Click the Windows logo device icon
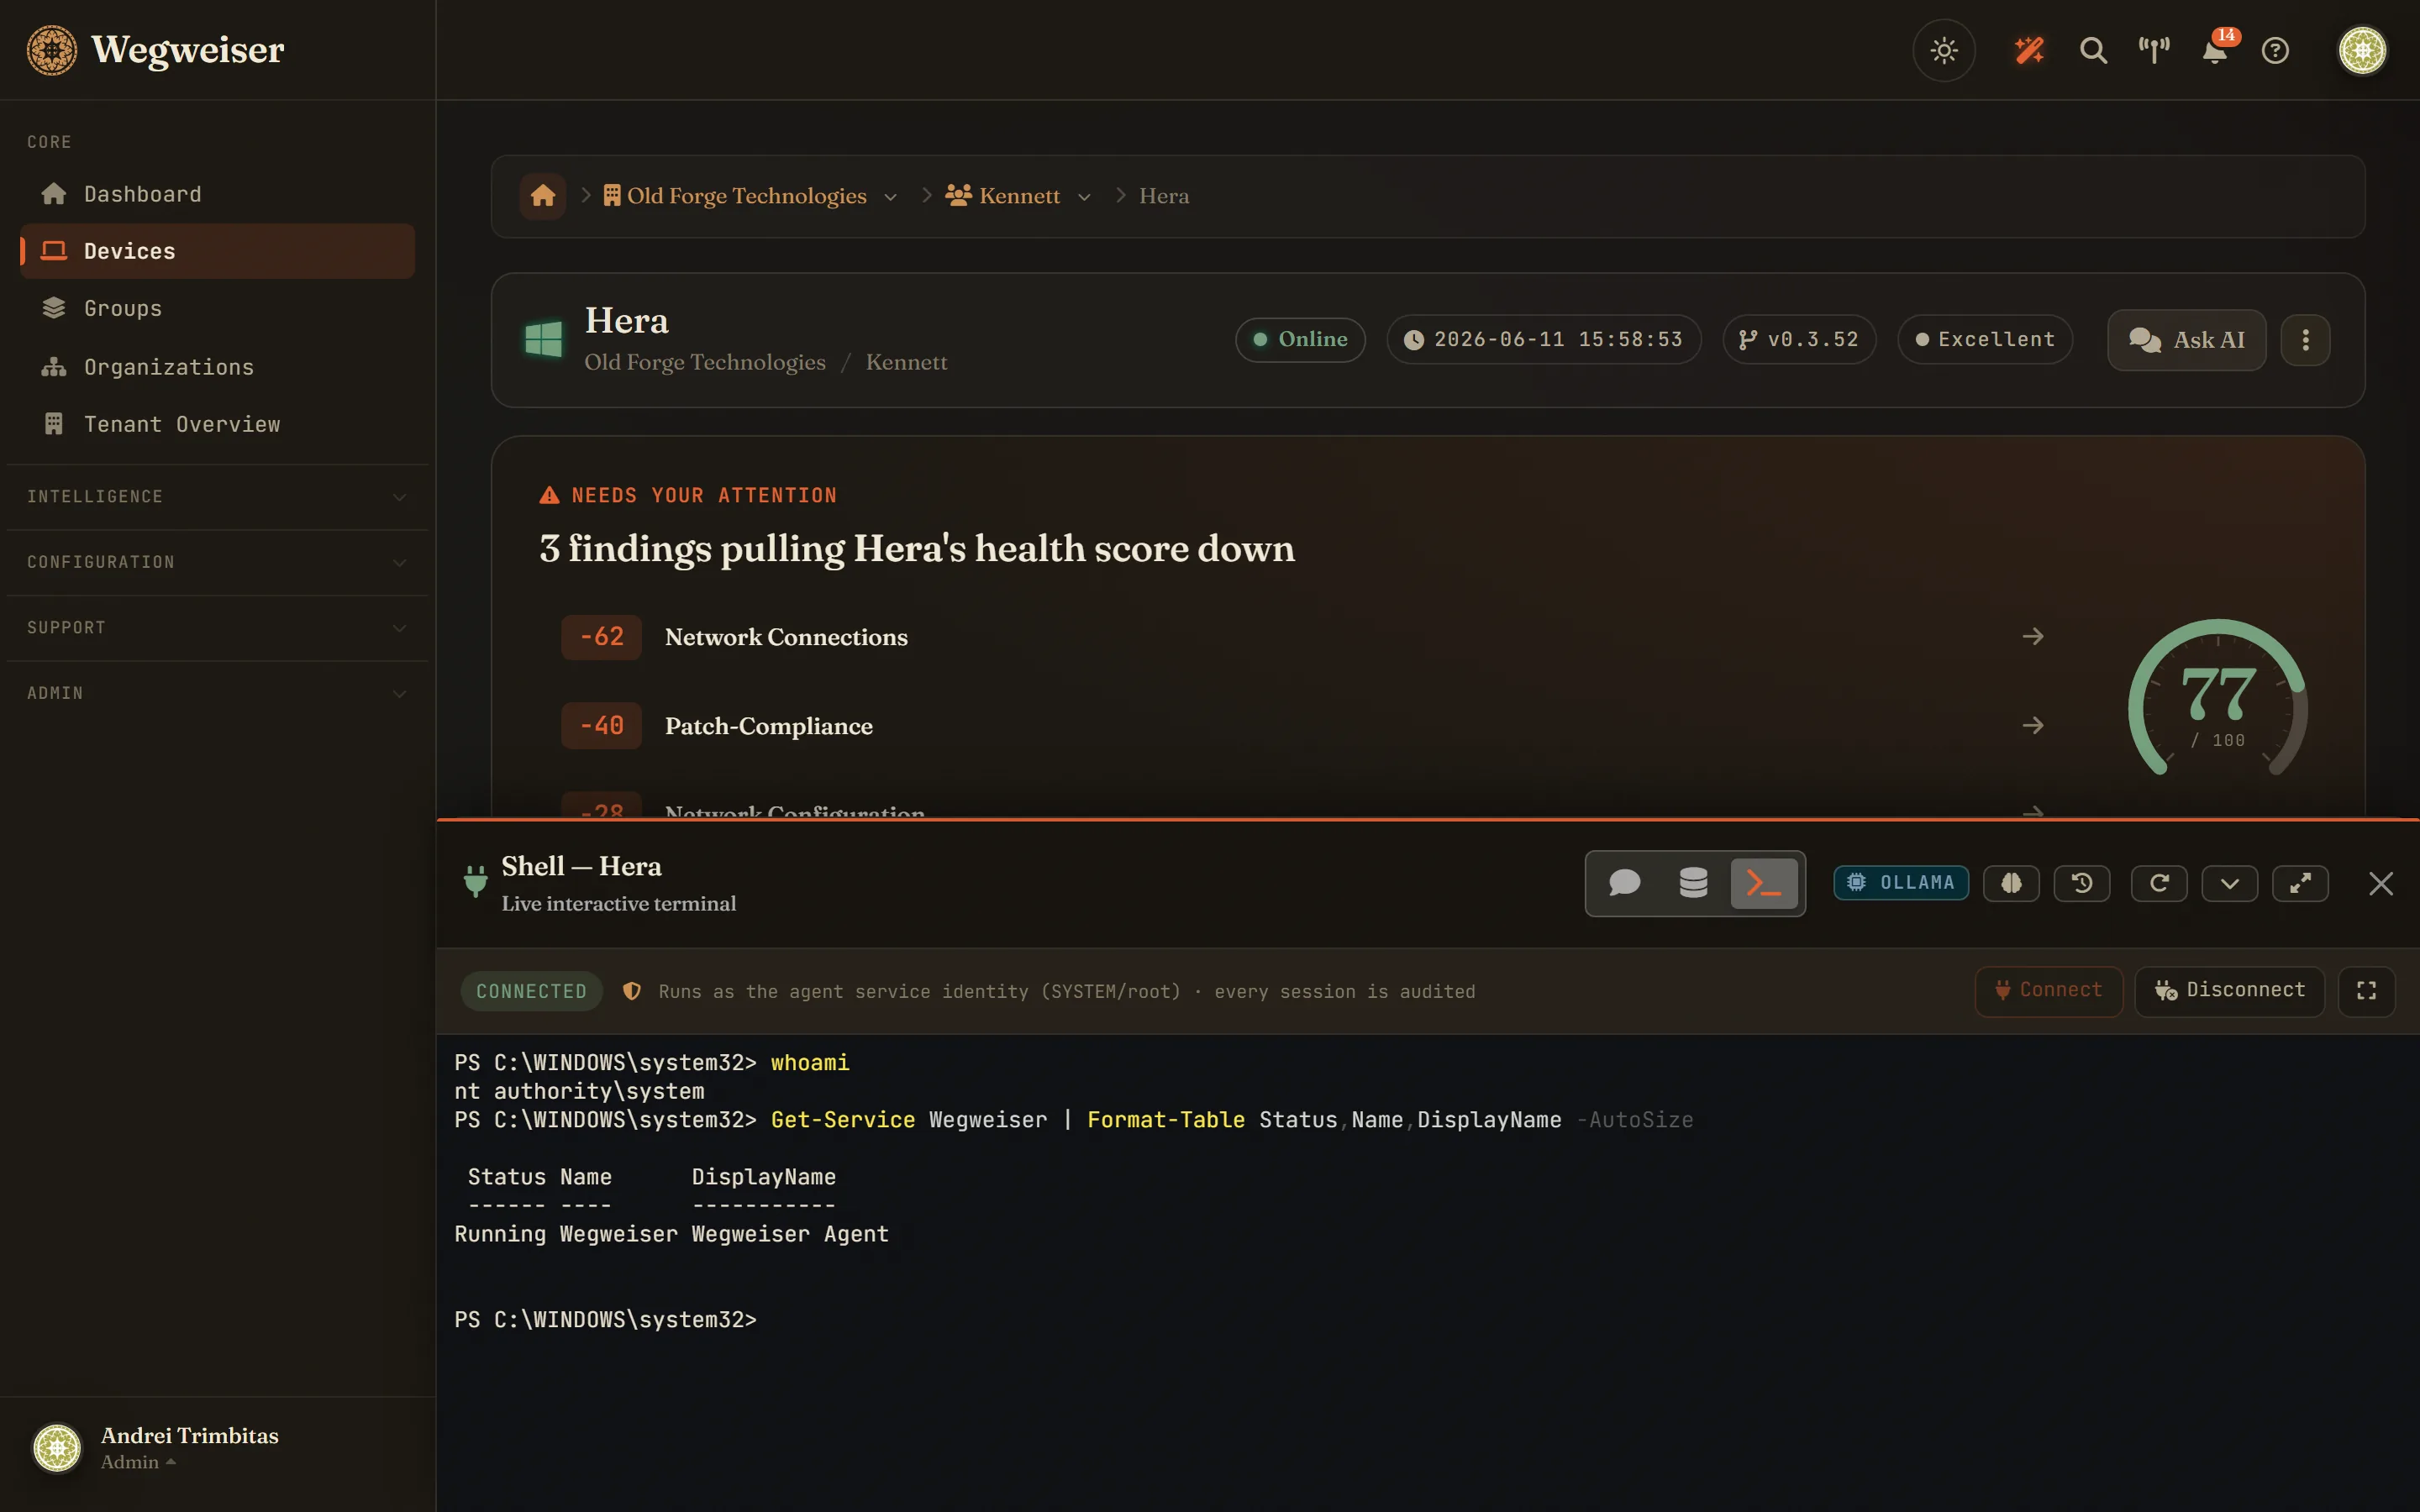 pos(543,340)
